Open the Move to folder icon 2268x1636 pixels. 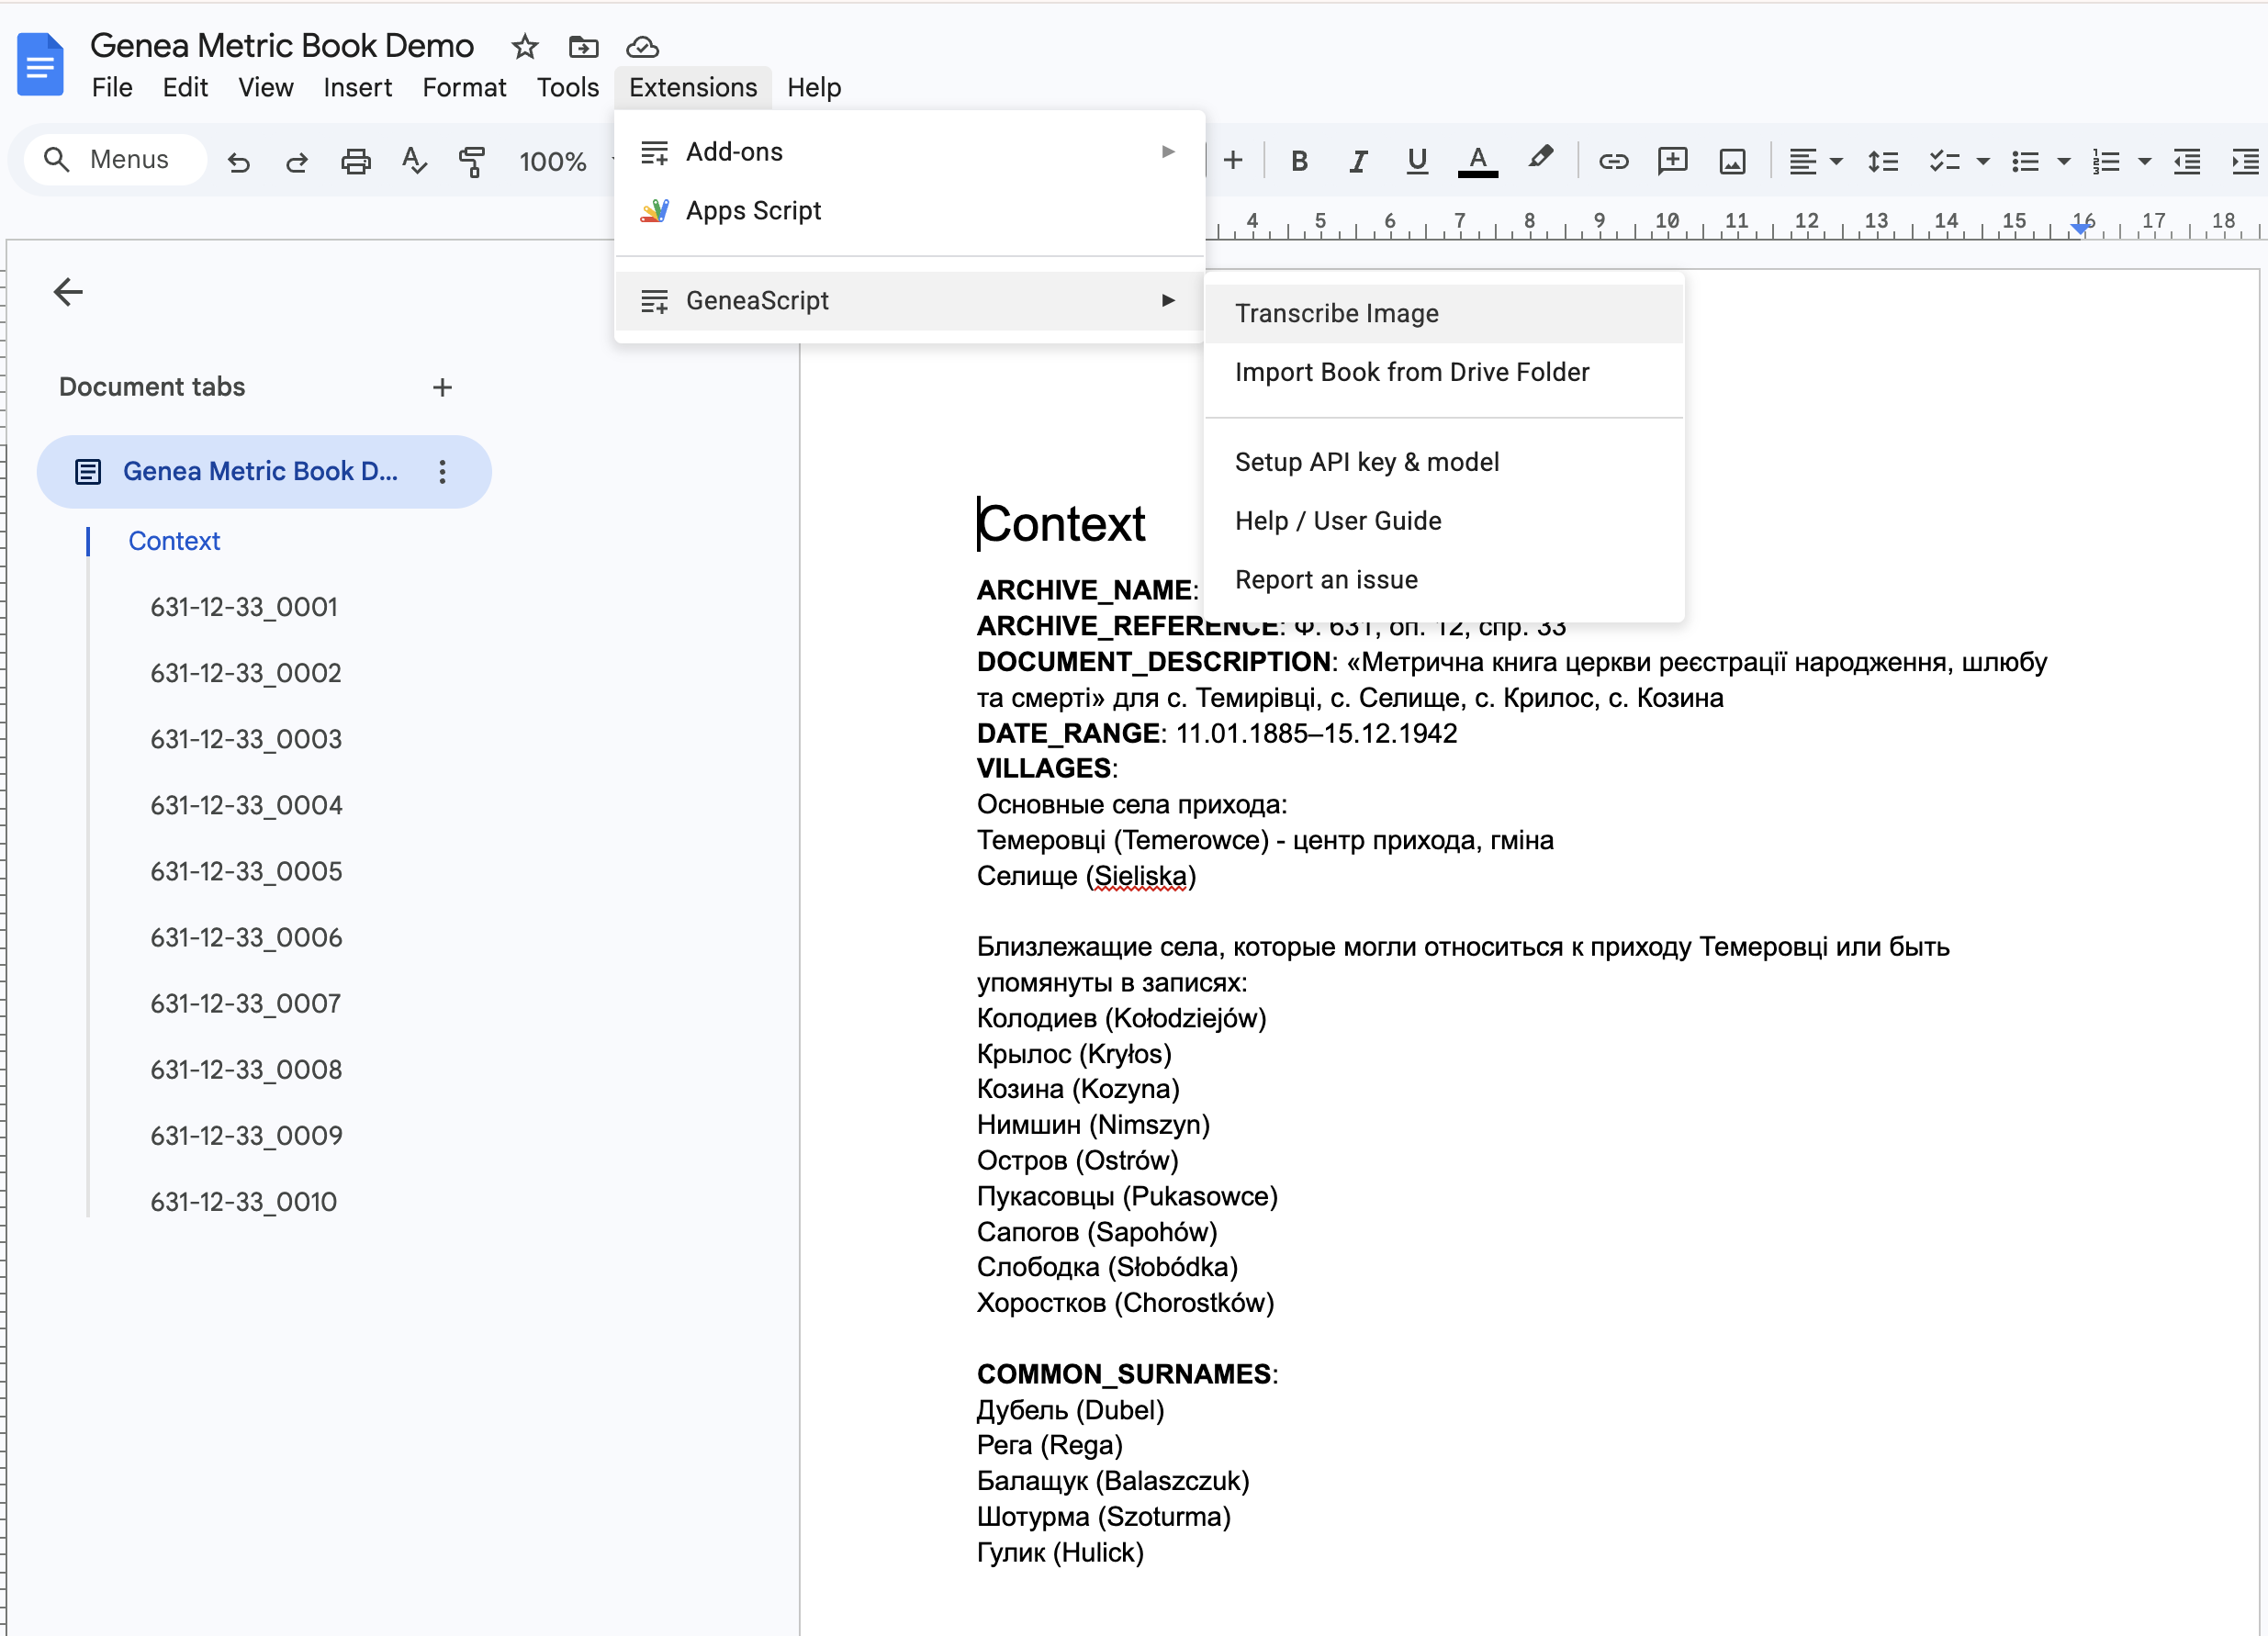[x=583, y=47]
